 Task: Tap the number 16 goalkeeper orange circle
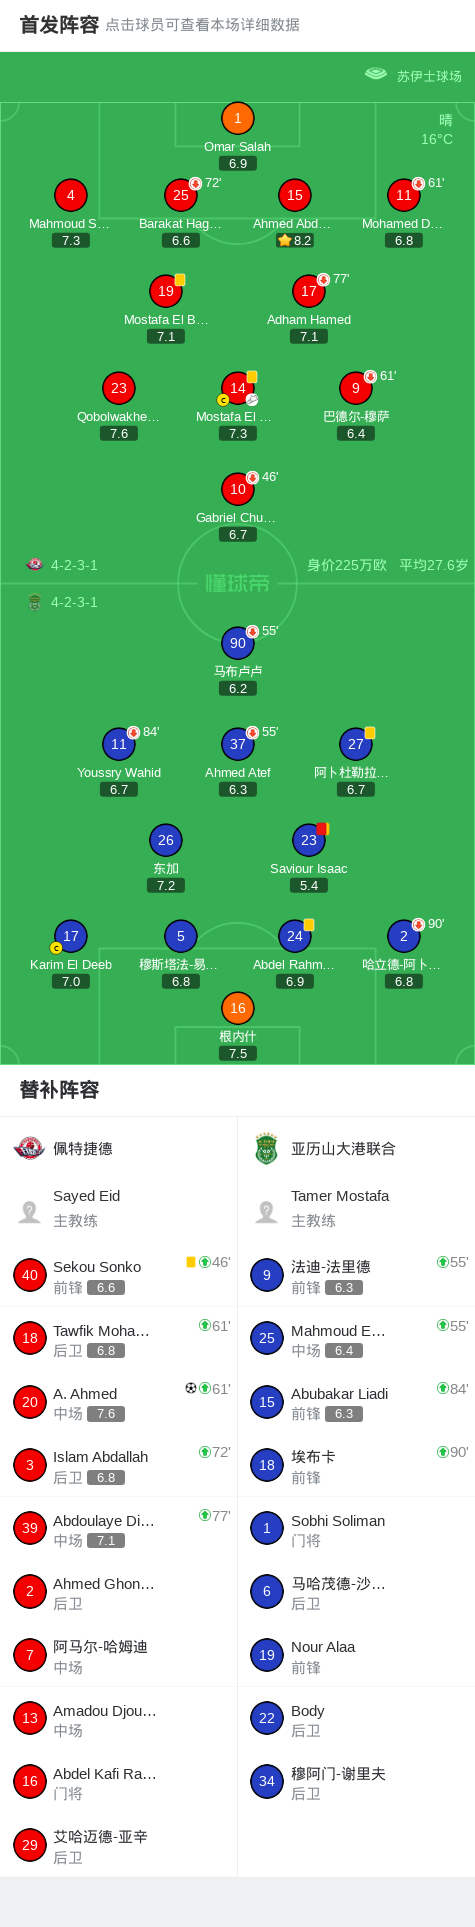[237, 1008]
